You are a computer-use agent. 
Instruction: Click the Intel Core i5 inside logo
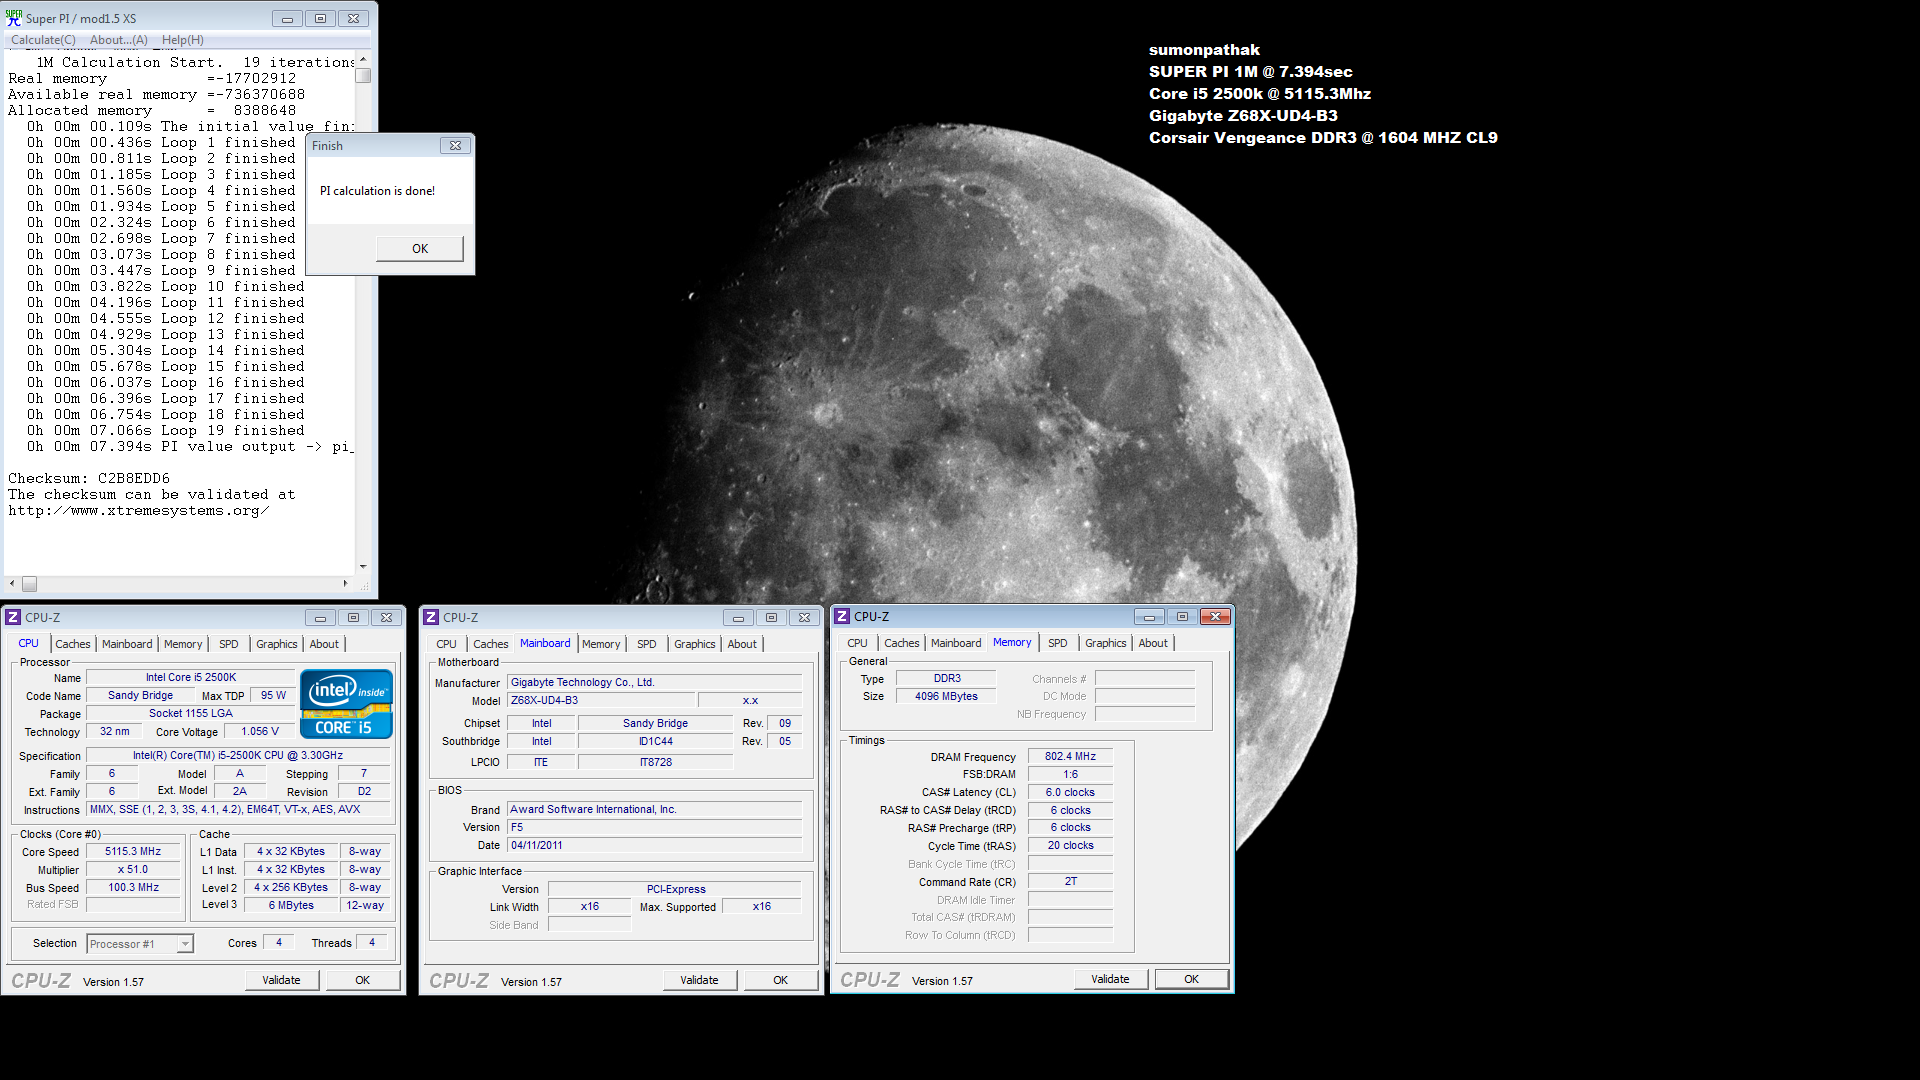(346, 704)
